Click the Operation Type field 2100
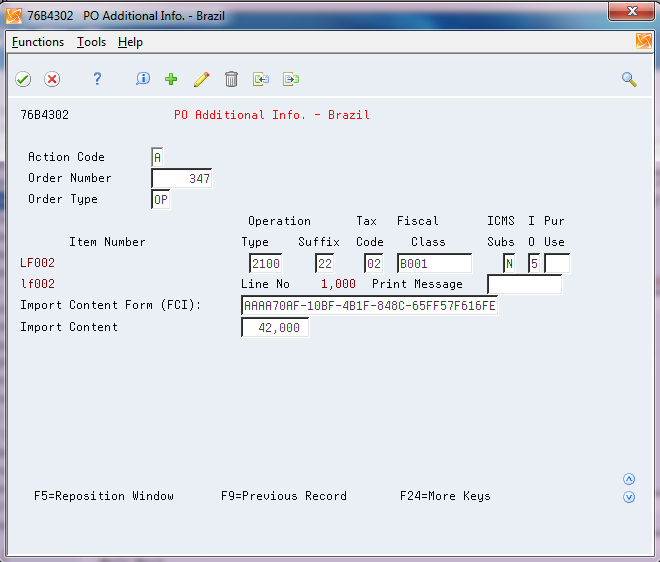 click(x=265, y=264)
